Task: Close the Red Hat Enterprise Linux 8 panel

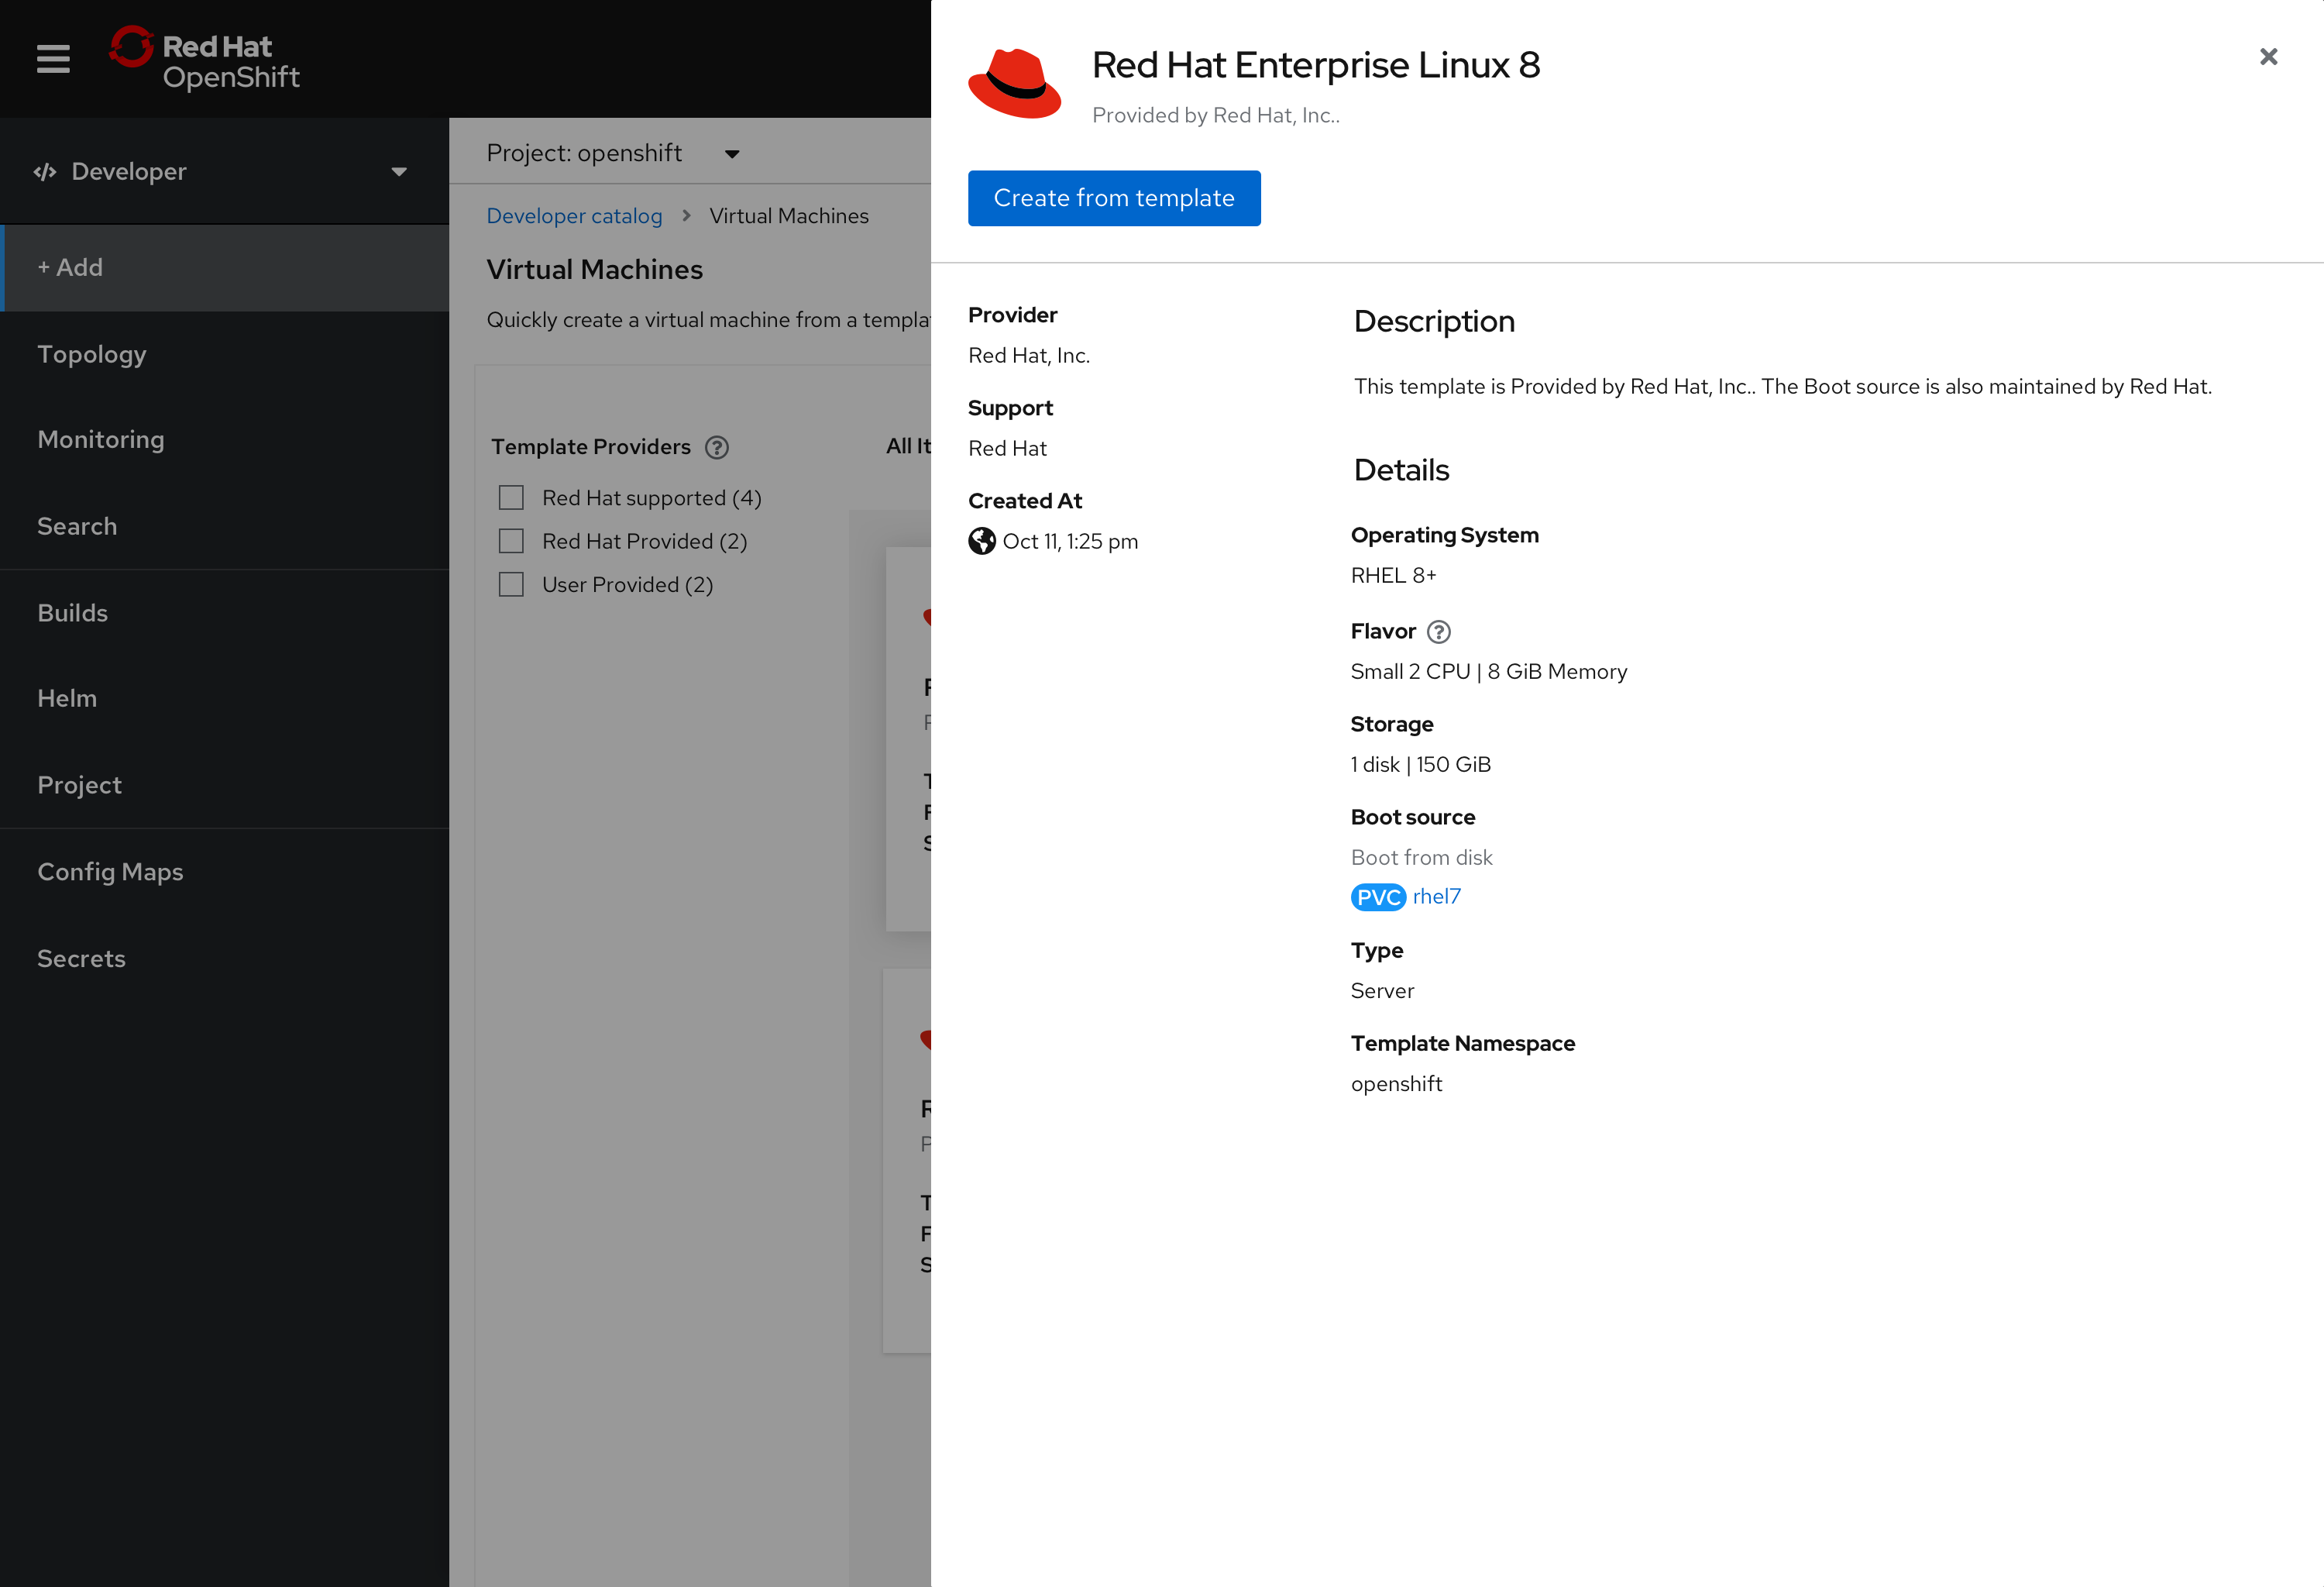Action: 2268,57
